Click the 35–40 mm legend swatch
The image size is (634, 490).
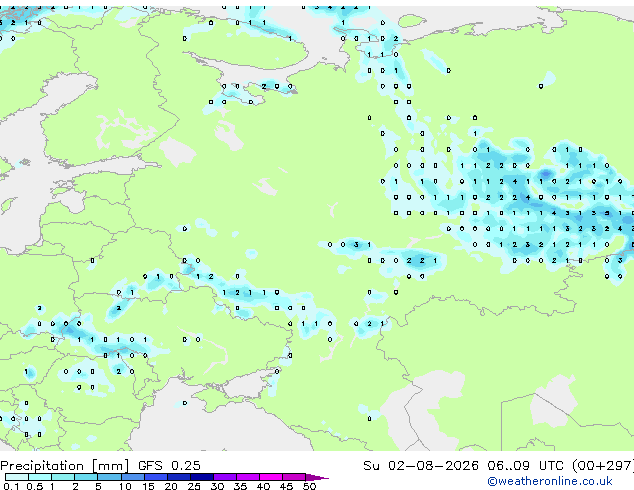(x=247, y=477)
